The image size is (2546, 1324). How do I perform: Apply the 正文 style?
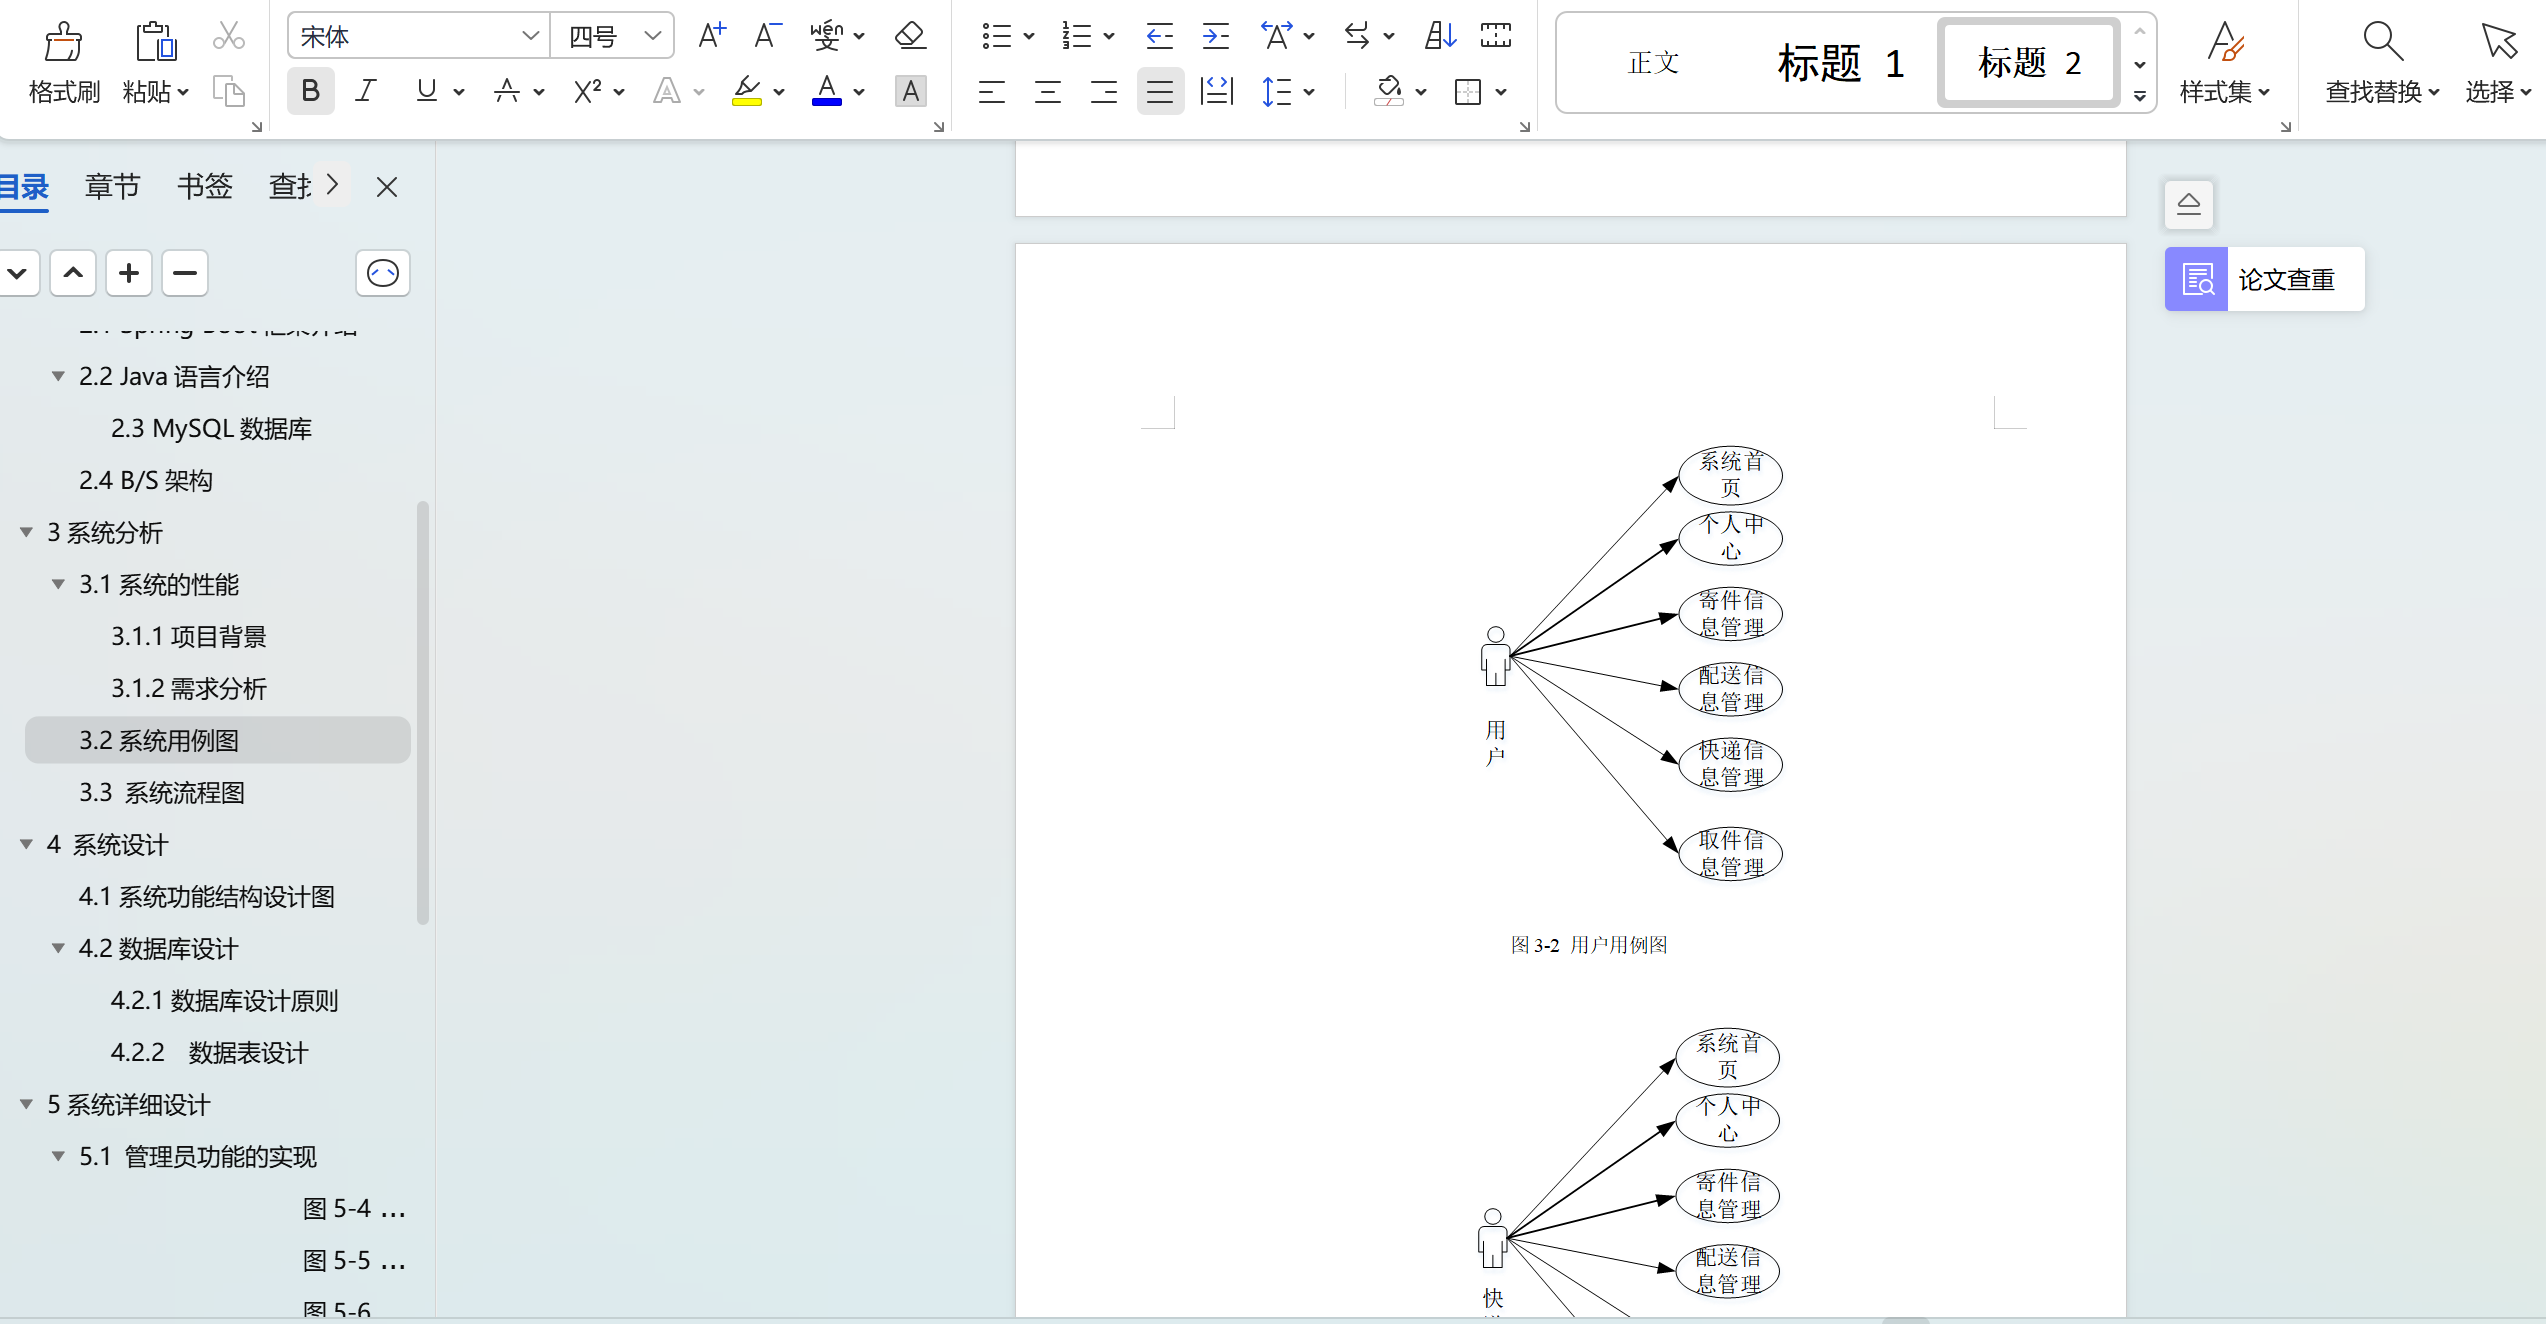click(x=1653, y=63)
